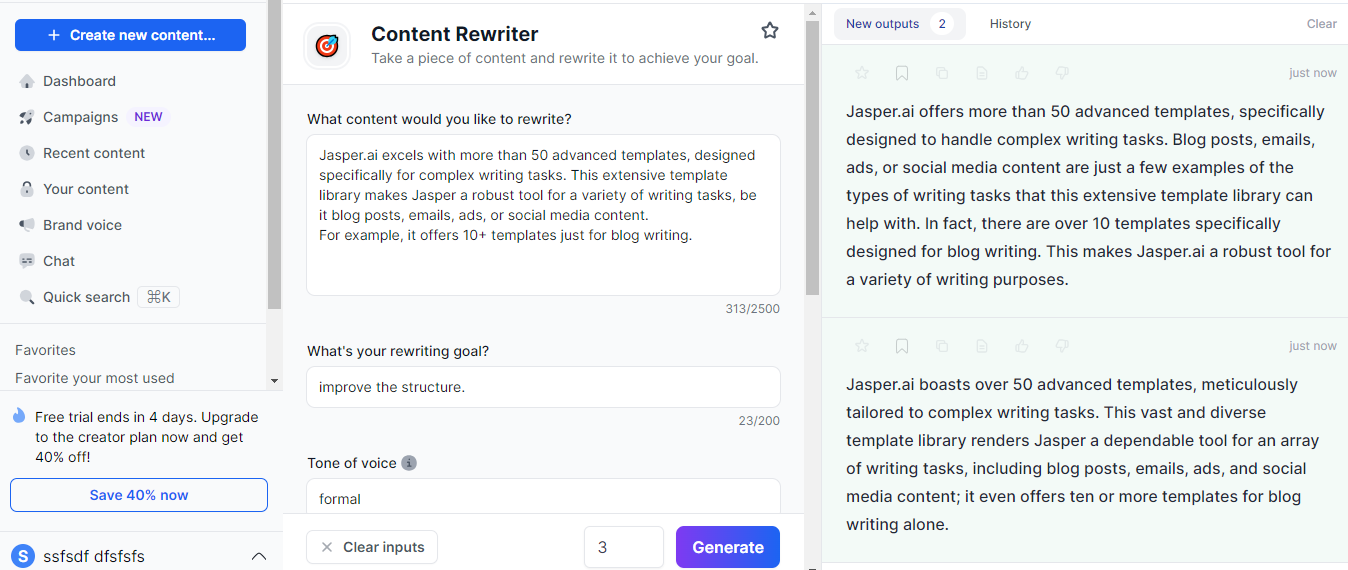Click the rewriting goal input field
This screenshot has height=570, width=1348.
[x=543, y=387]
